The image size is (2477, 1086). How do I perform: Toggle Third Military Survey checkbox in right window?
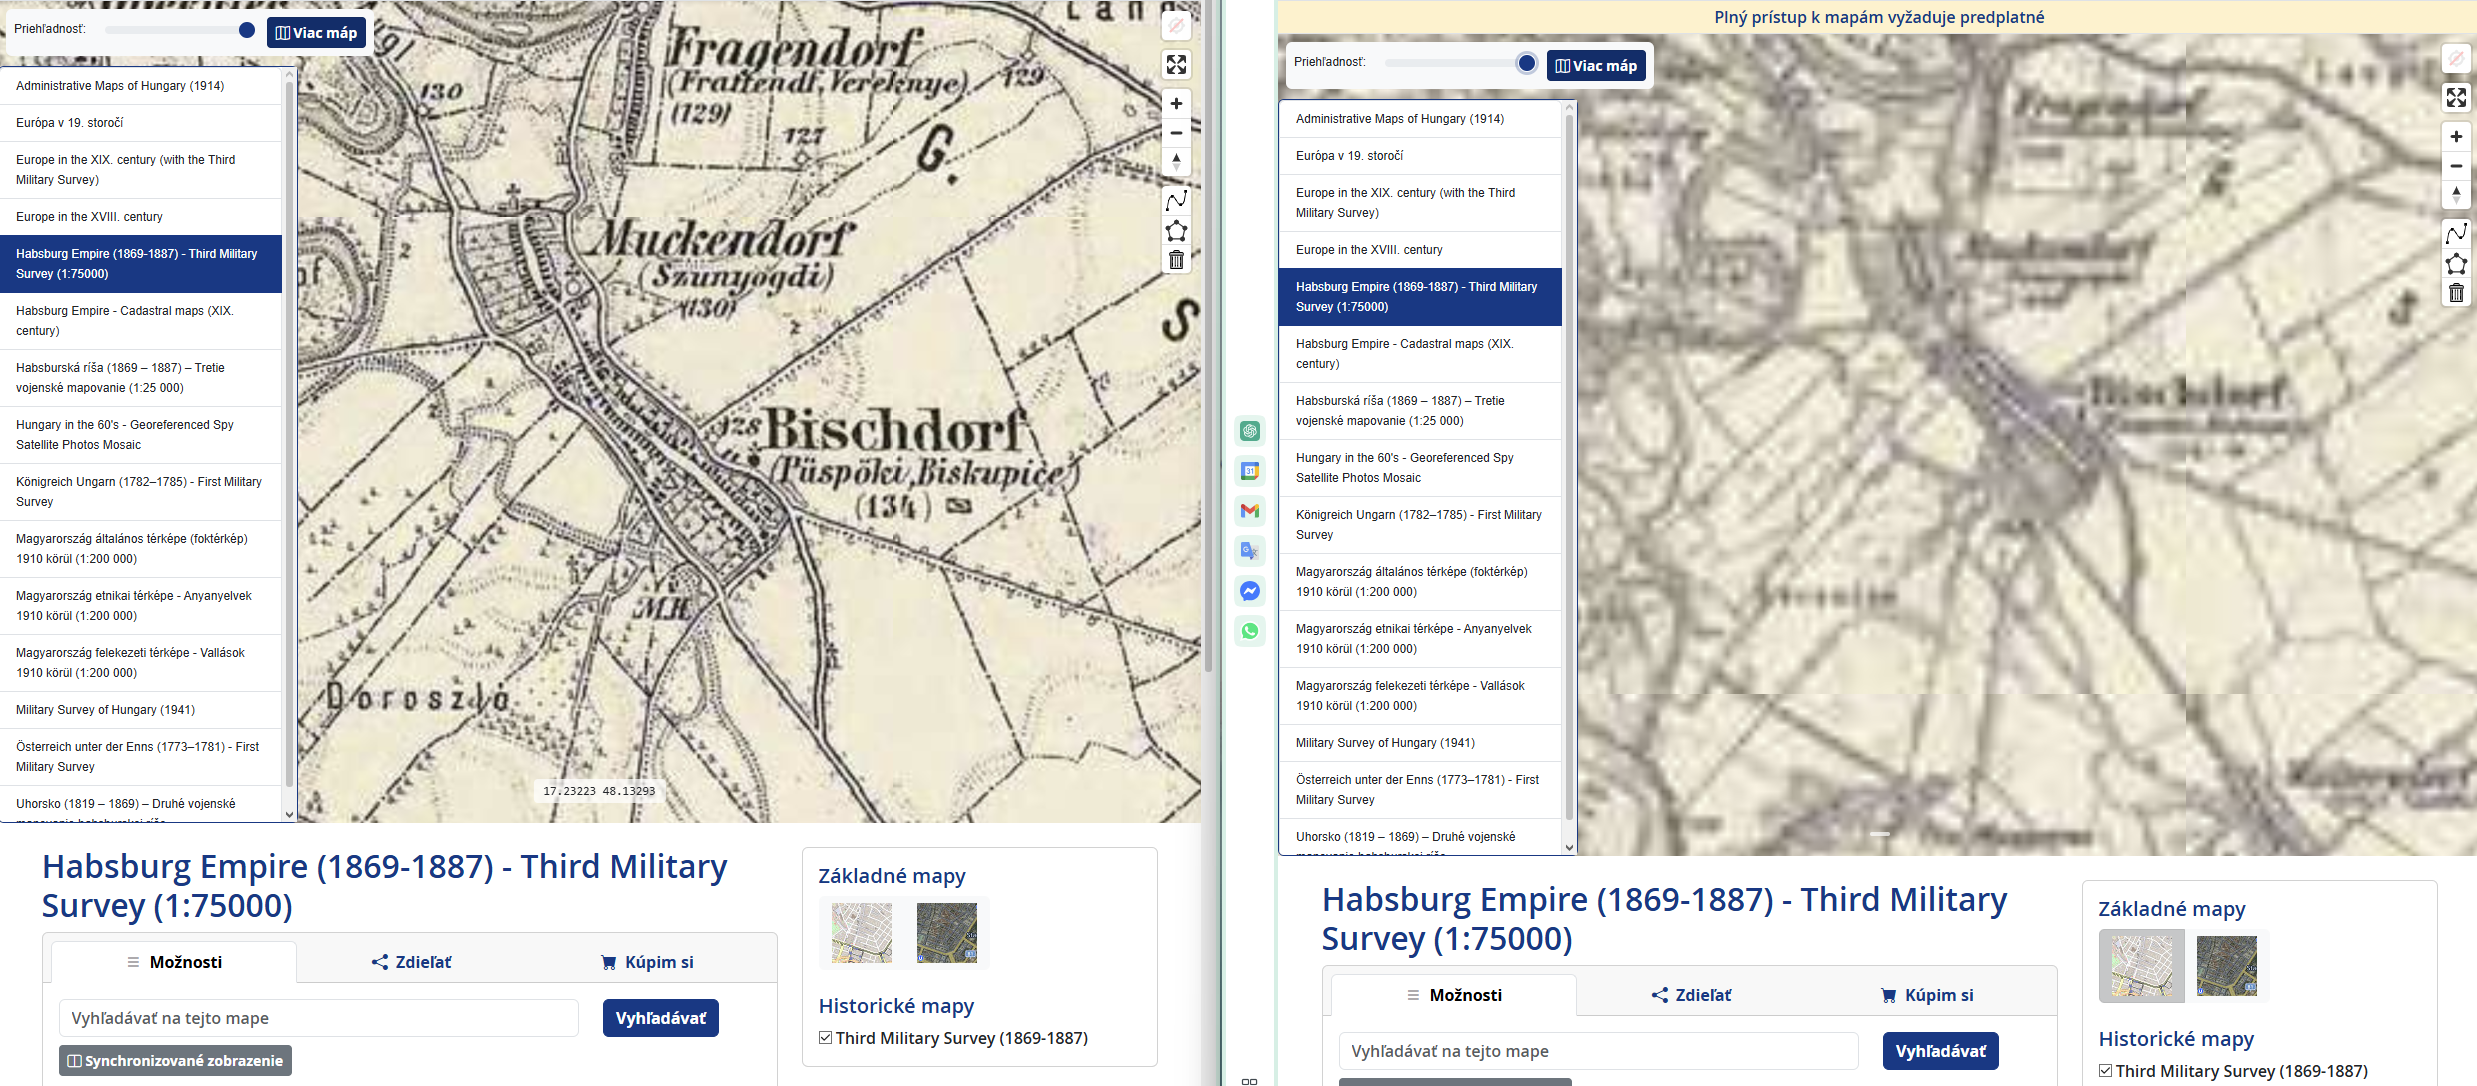(2106, 1071)
